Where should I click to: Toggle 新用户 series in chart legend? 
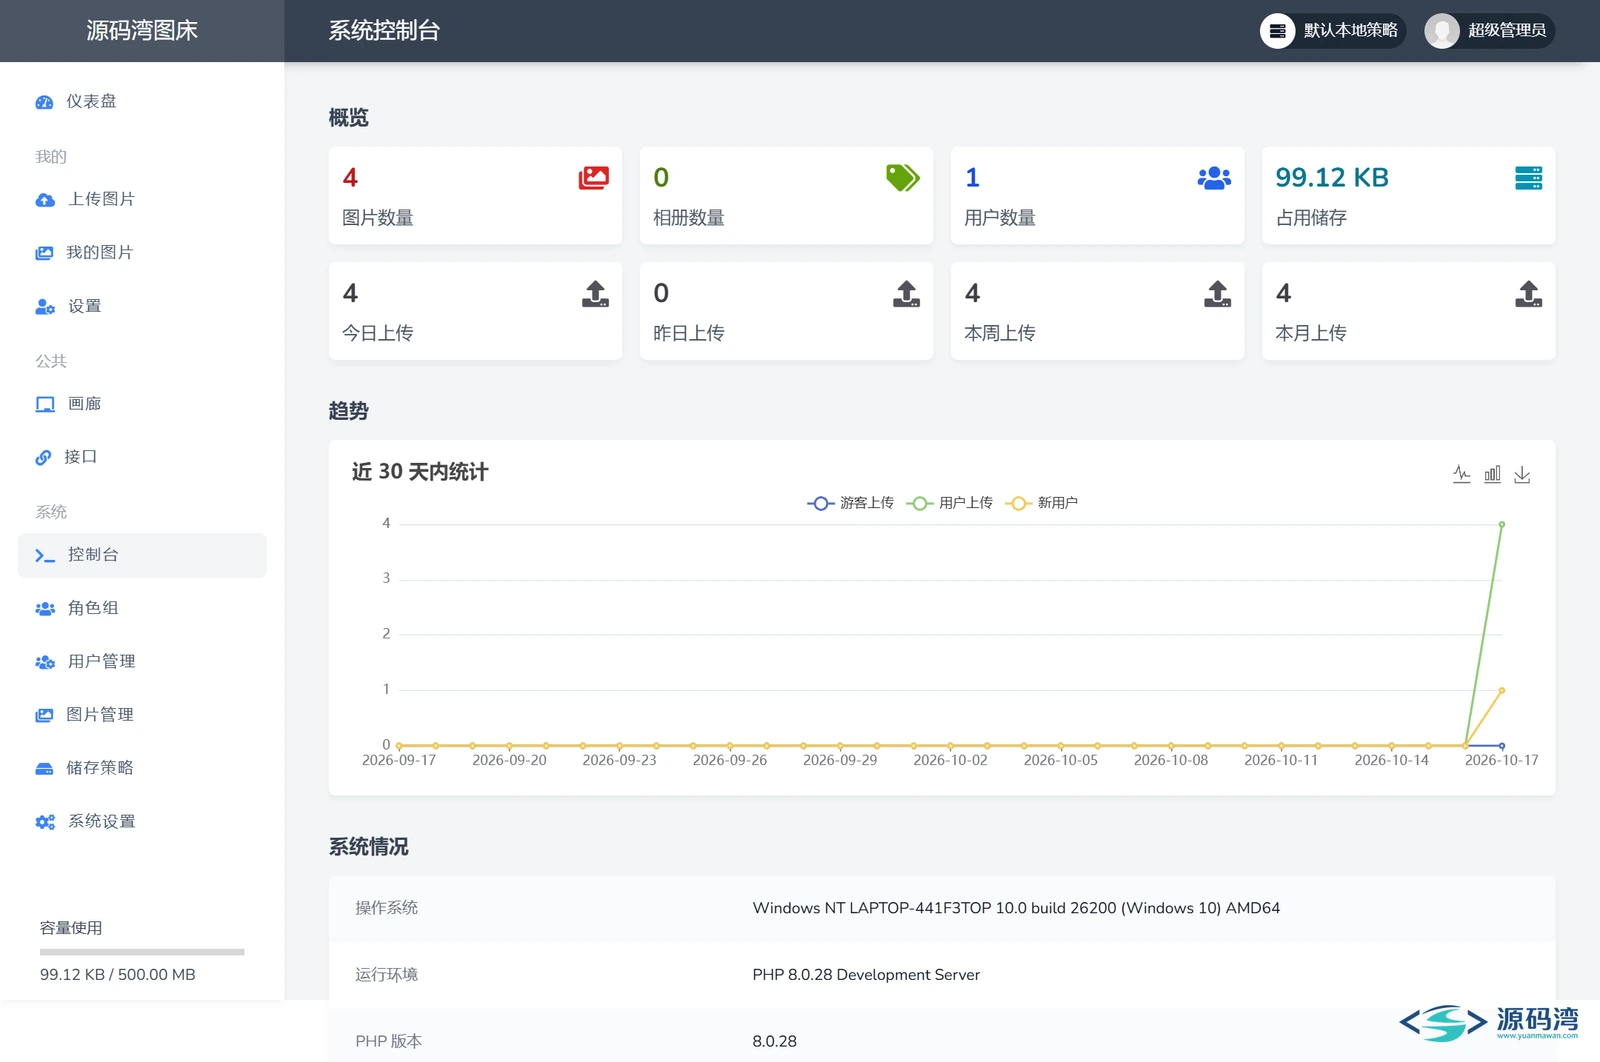(1041, 503)
